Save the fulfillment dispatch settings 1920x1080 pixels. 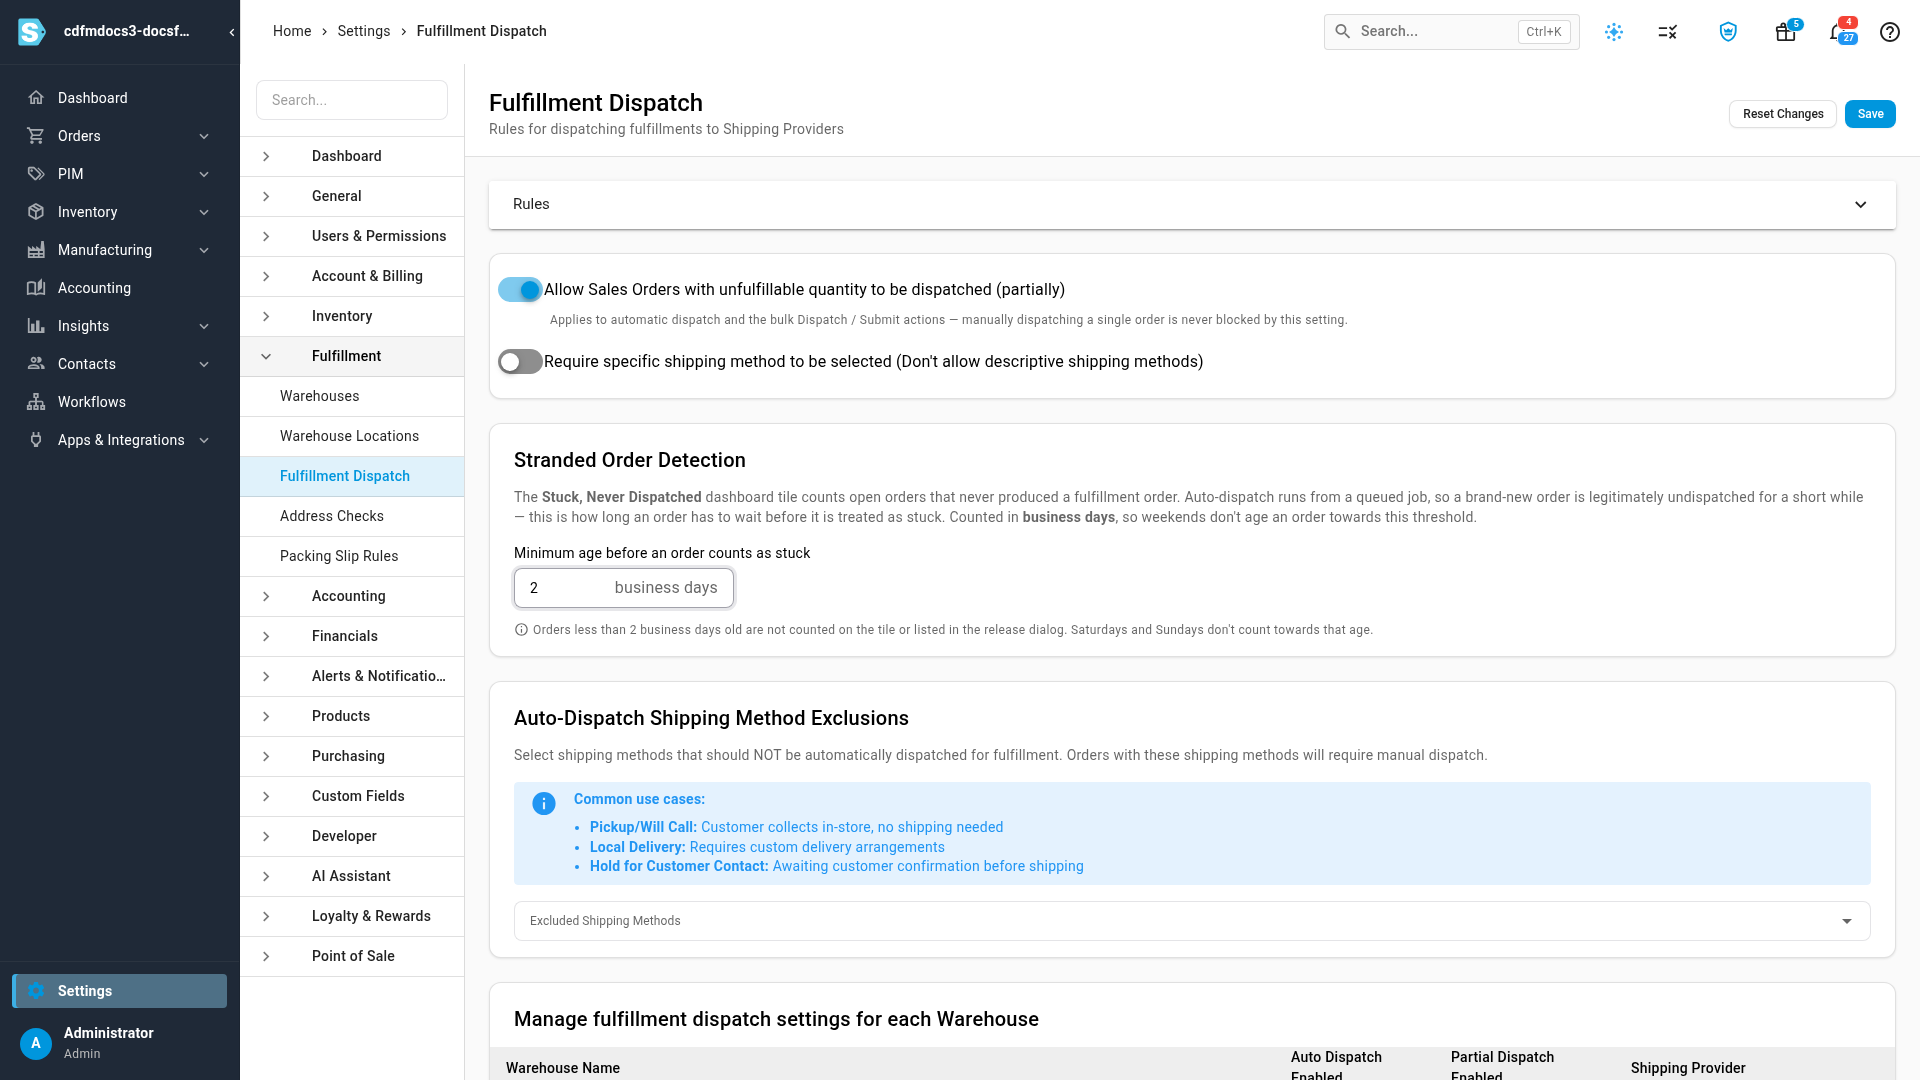[1870, 114]
